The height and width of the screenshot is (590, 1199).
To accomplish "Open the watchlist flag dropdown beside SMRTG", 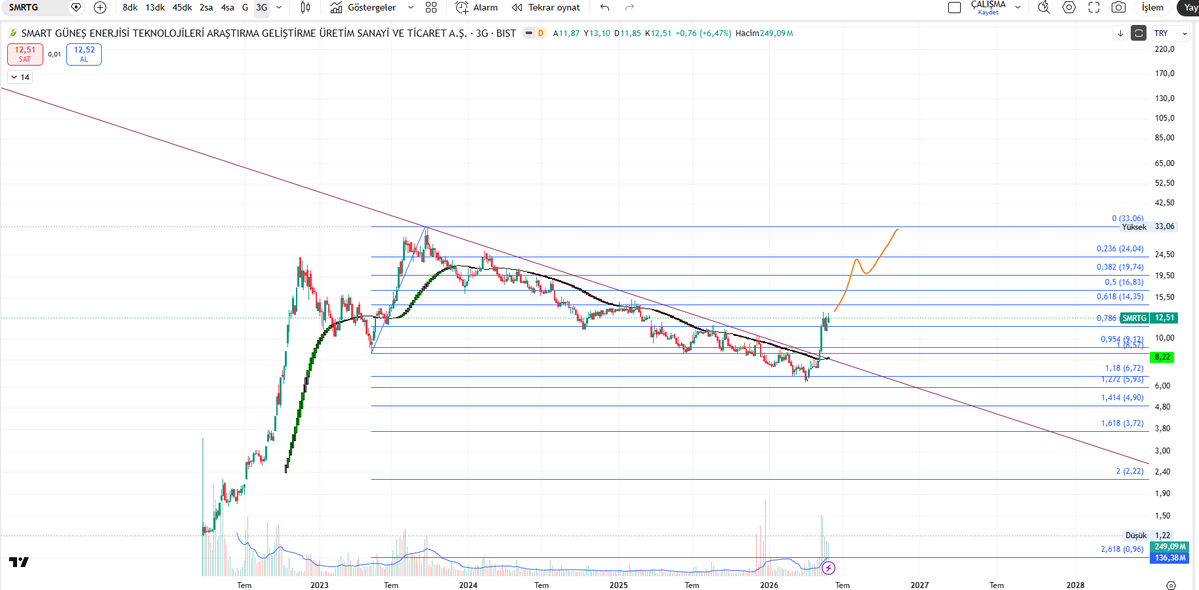I will [76, 7].
